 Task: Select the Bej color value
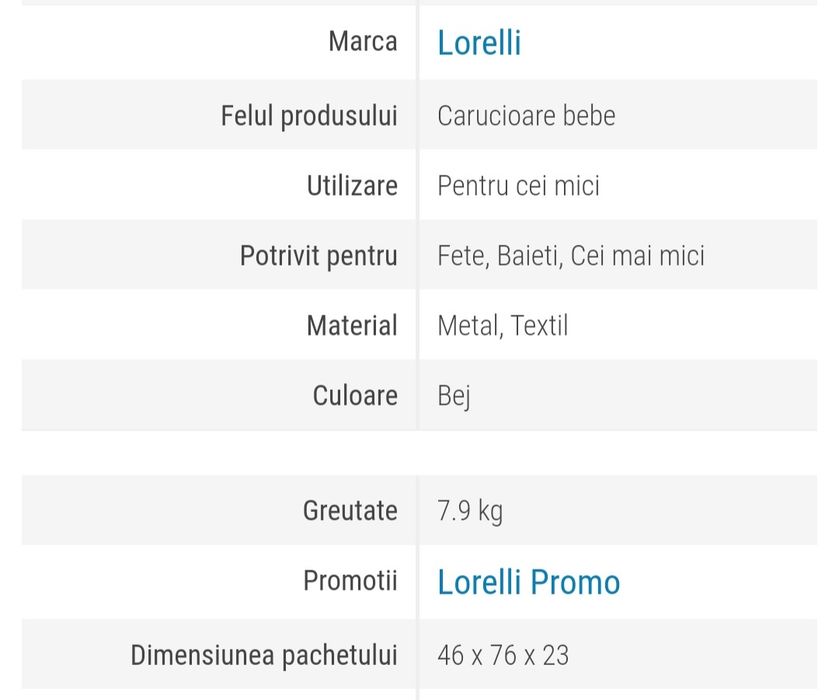tap(453, 396)
